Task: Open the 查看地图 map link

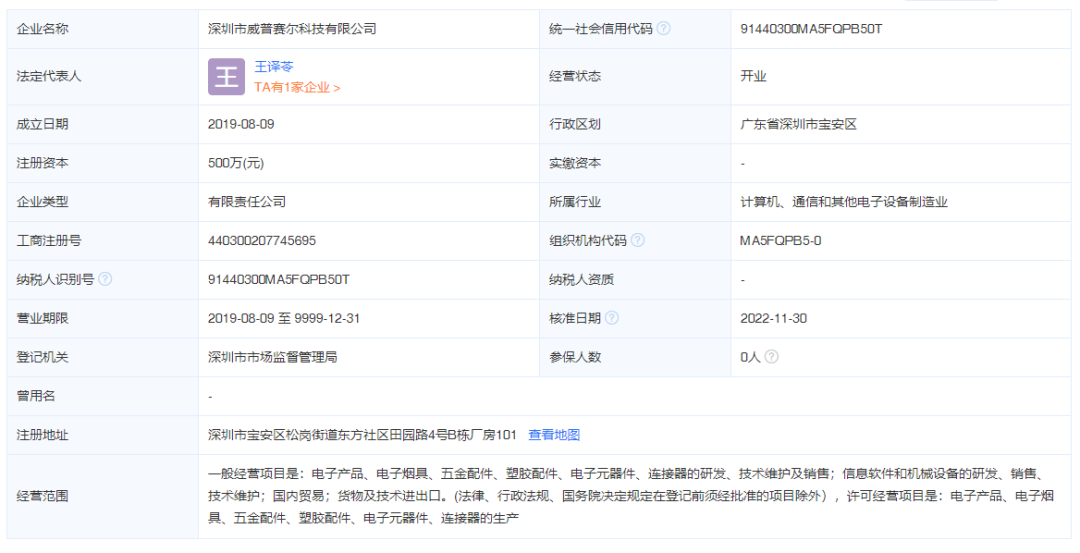Action: point(554,435)
